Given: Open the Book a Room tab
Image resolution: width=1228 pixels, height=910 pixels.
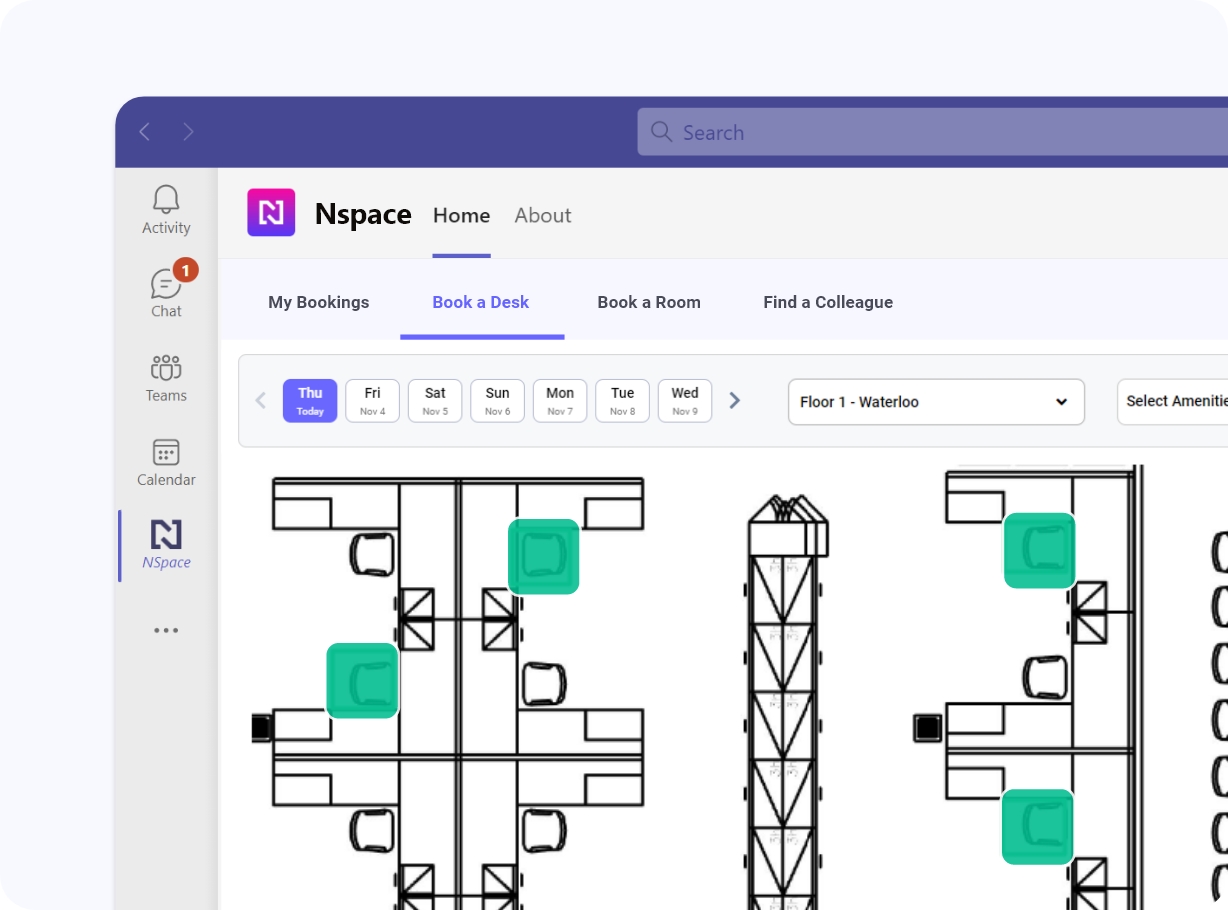Looking at the screenshot, I should [649, 302].
